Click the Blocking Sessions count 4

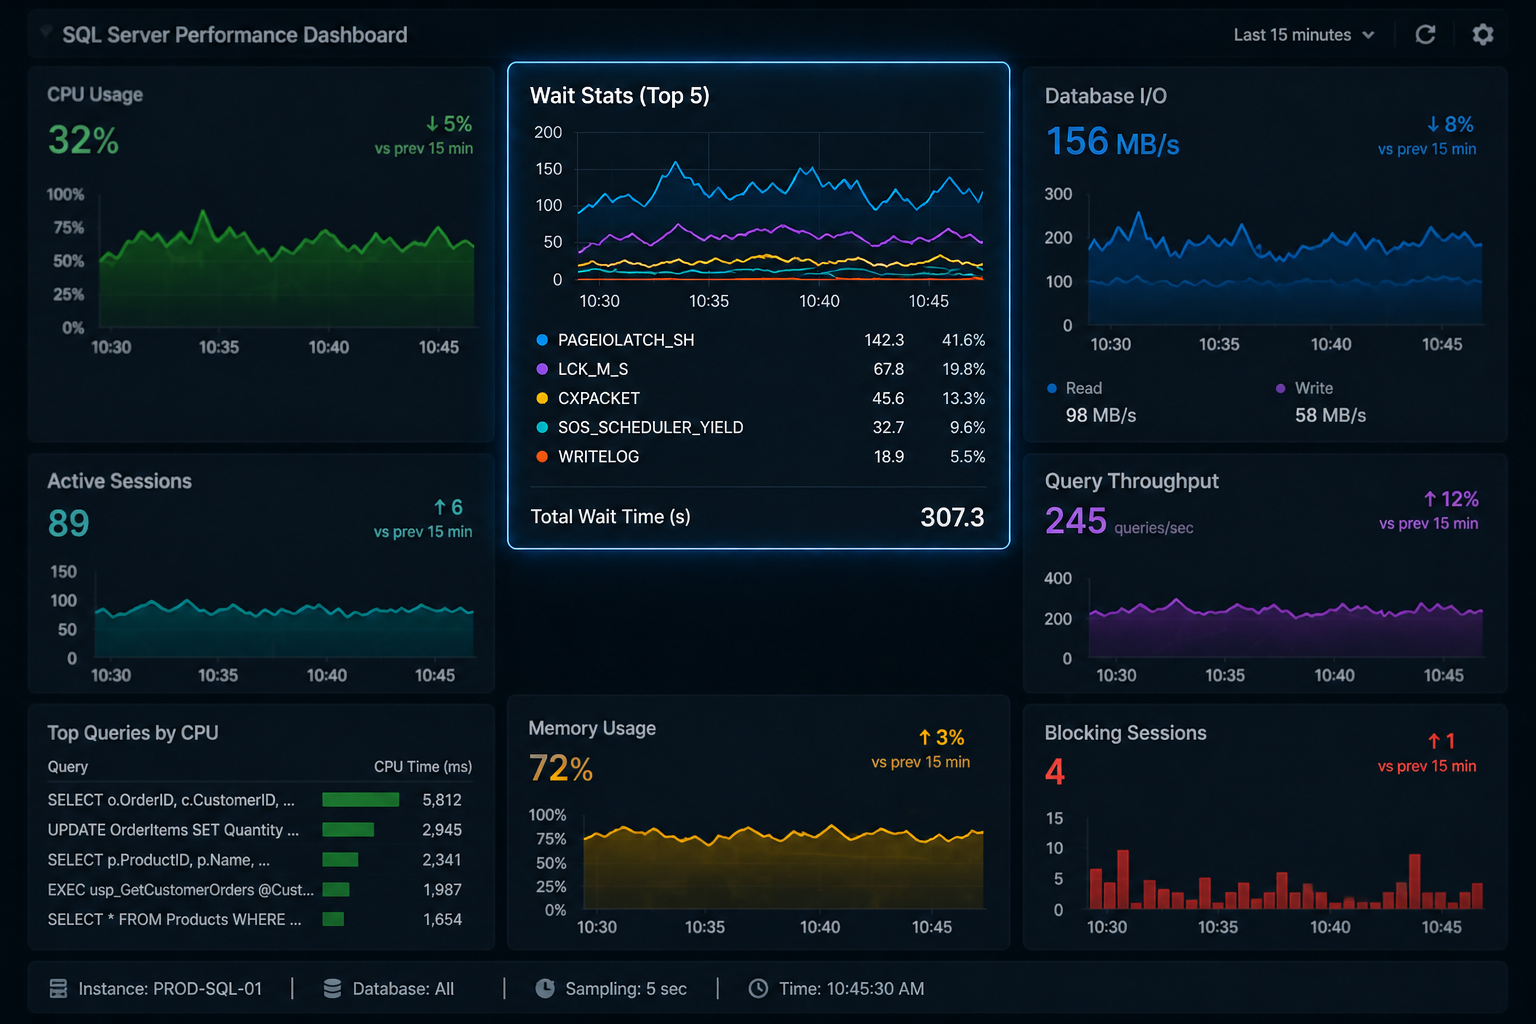pyautogui.click(x=1055, y=771)
